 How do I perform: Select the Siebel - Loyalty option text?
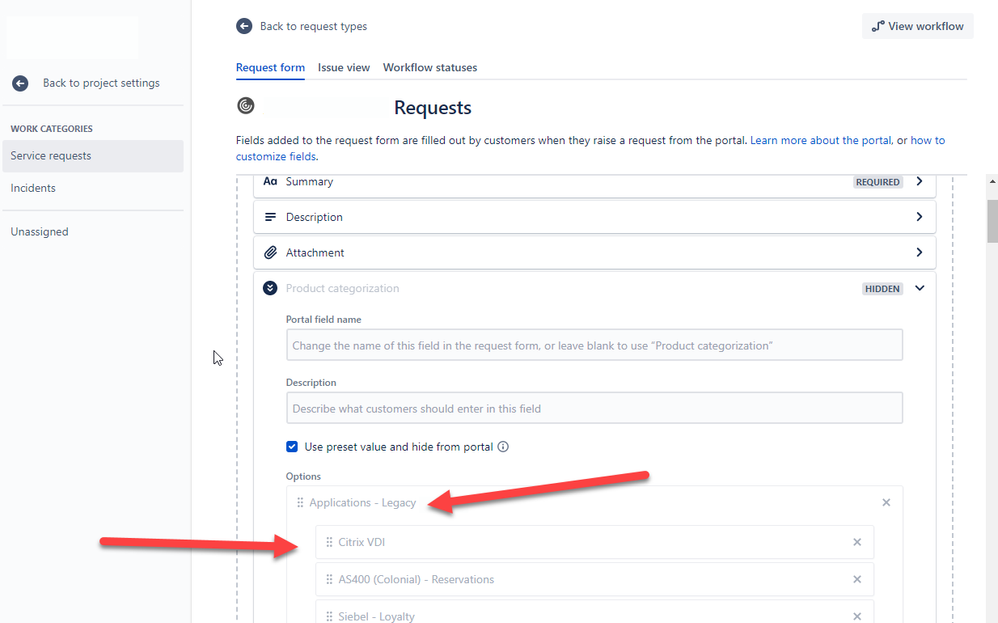click(x=376, y=616)
